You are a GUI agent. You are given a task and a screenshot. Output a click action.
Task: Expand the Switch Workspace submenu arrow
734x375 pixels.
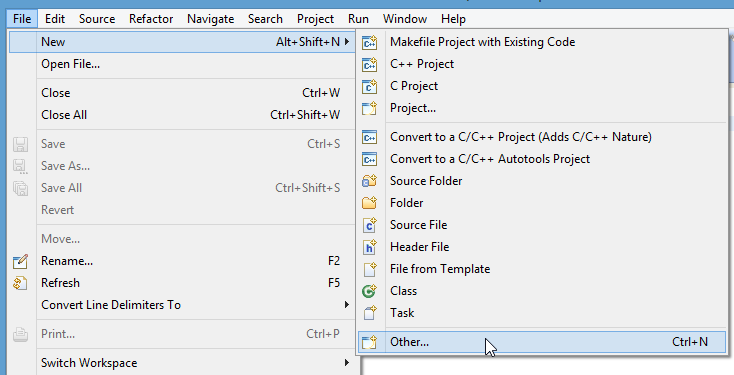[x=347, y=363]
